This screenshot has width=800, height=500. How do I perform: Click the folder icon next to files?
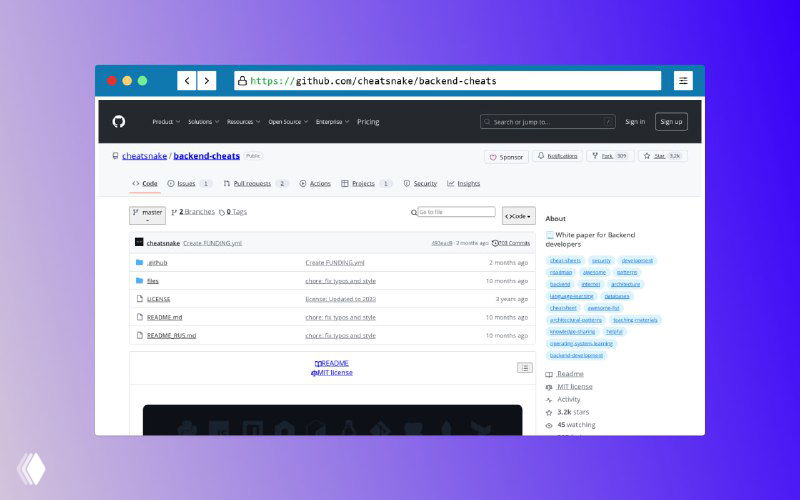tap(139, 281)
